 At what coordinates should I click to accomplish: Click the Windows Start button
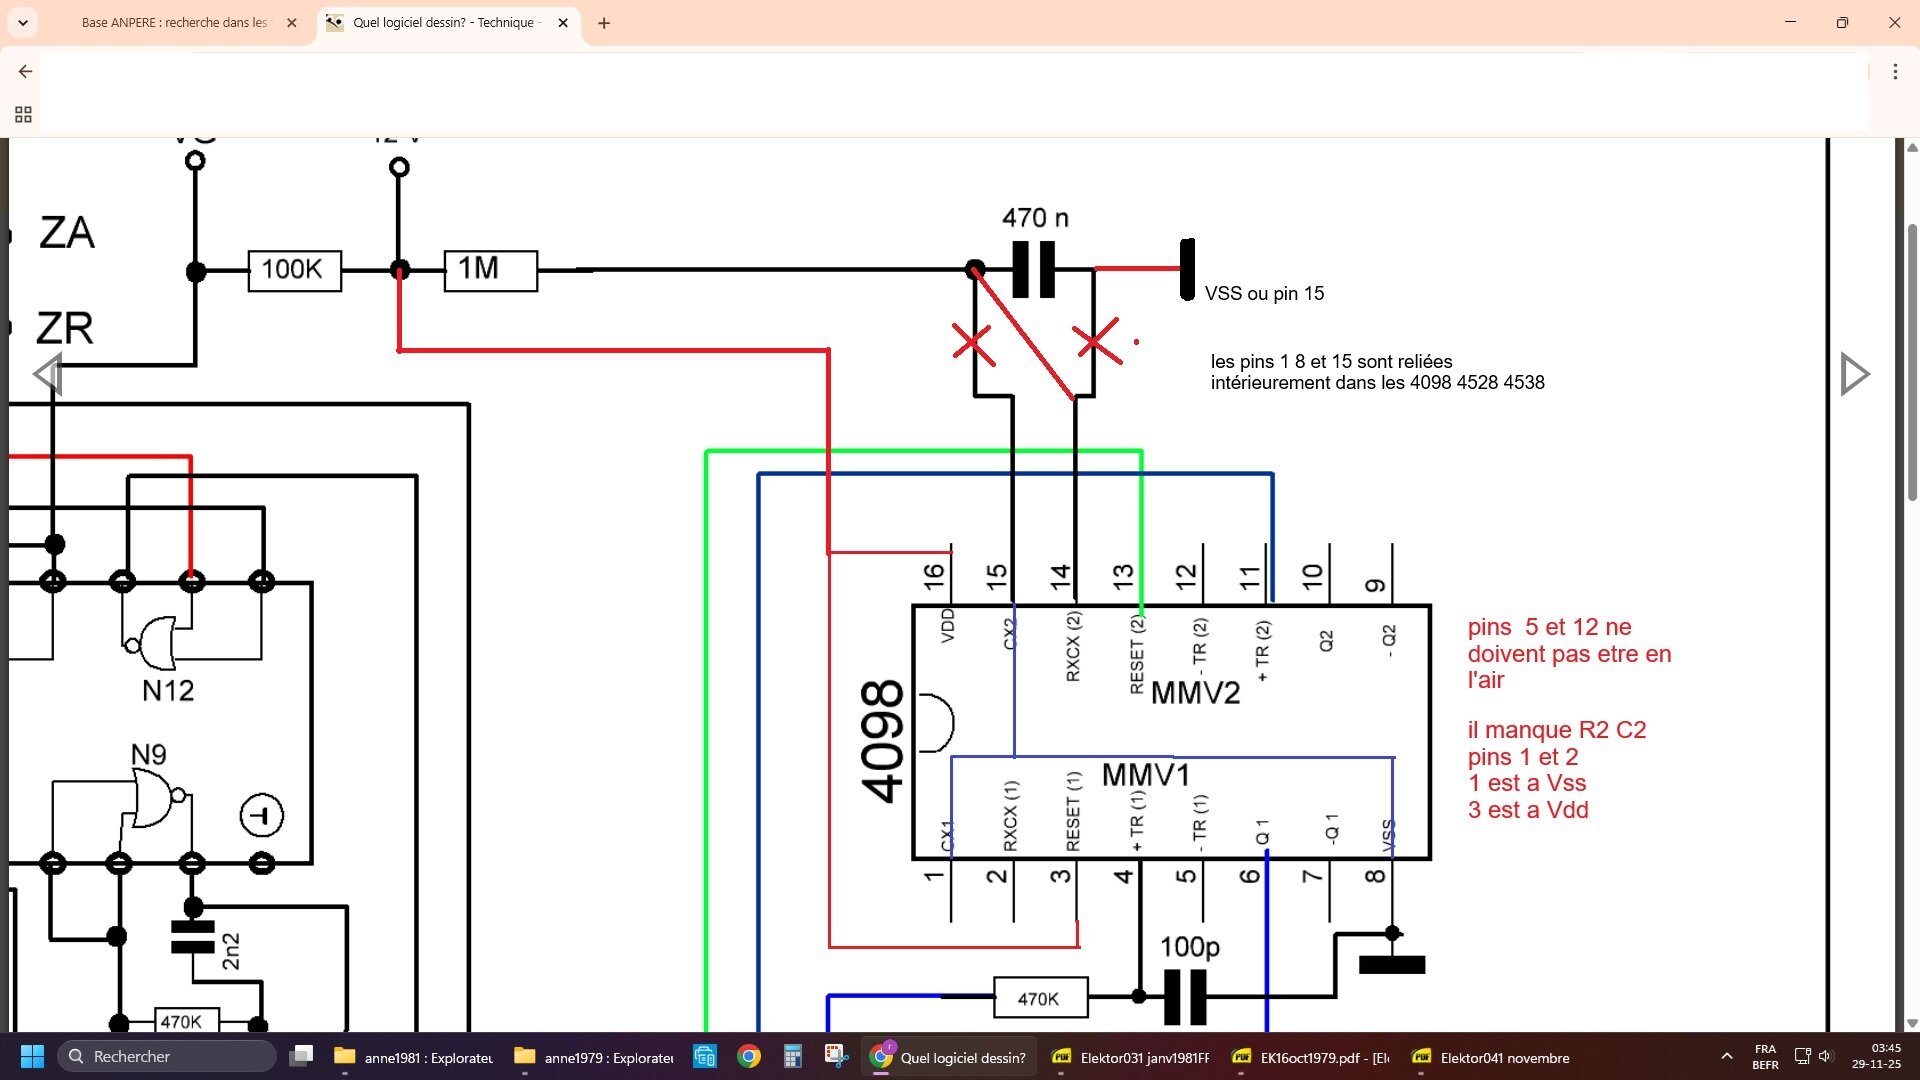click(x=32, y=1057)
